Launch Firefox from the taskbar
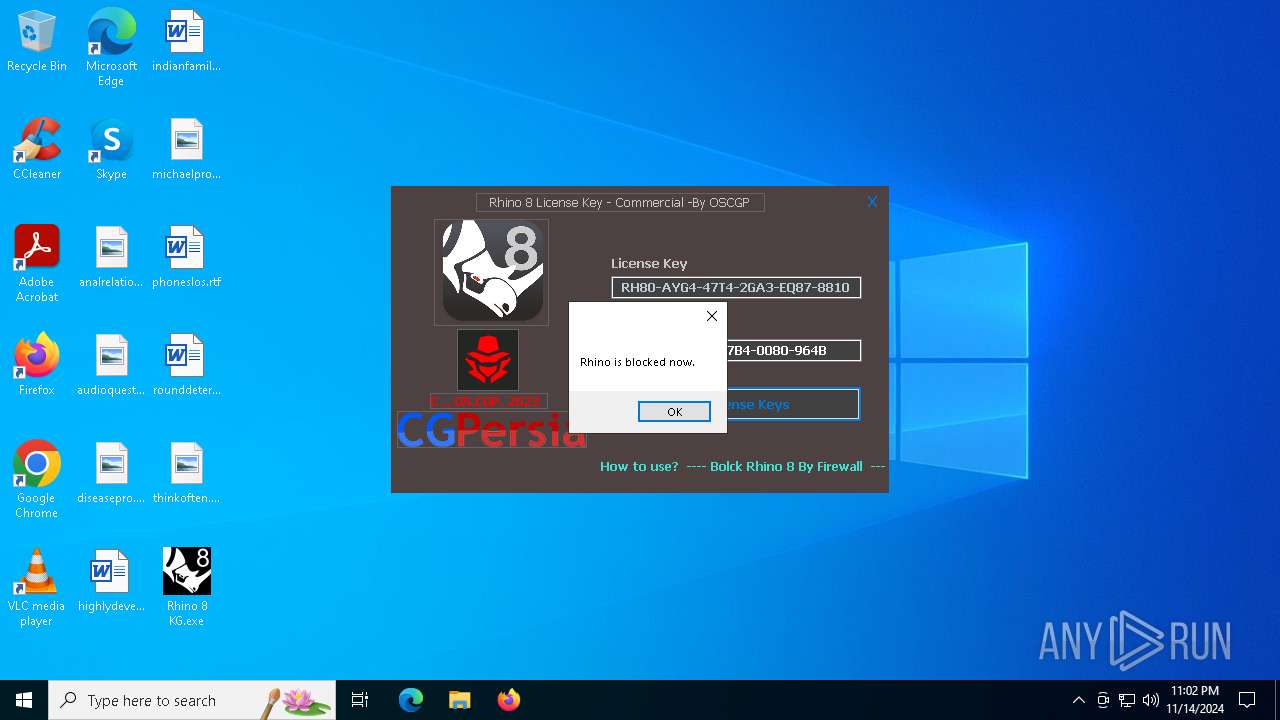The width and height of the screenshot is (1280, 720). coord(508,700)
